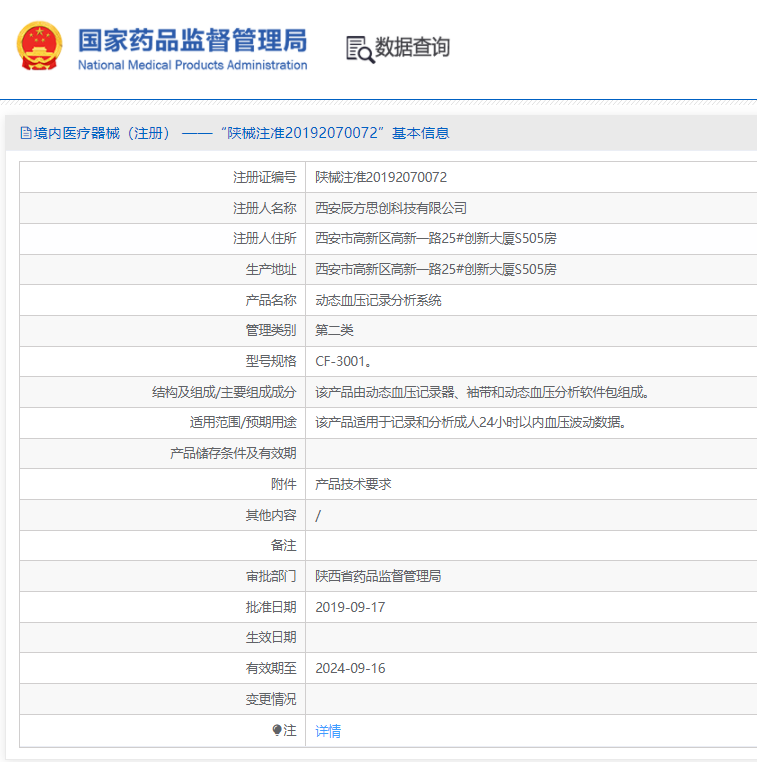Click the lightbulb icon beside 注
The image size is (757, 762).
277,730
